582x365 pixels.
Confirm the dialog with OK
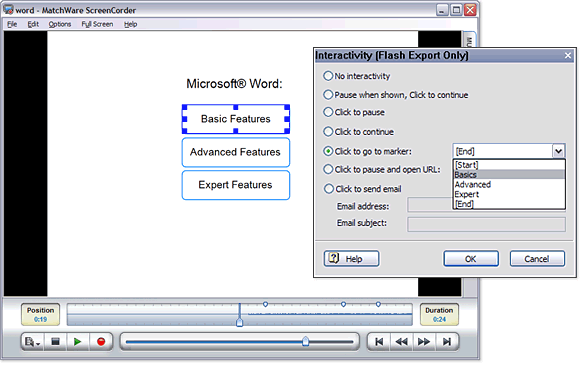tap(471, 259)
